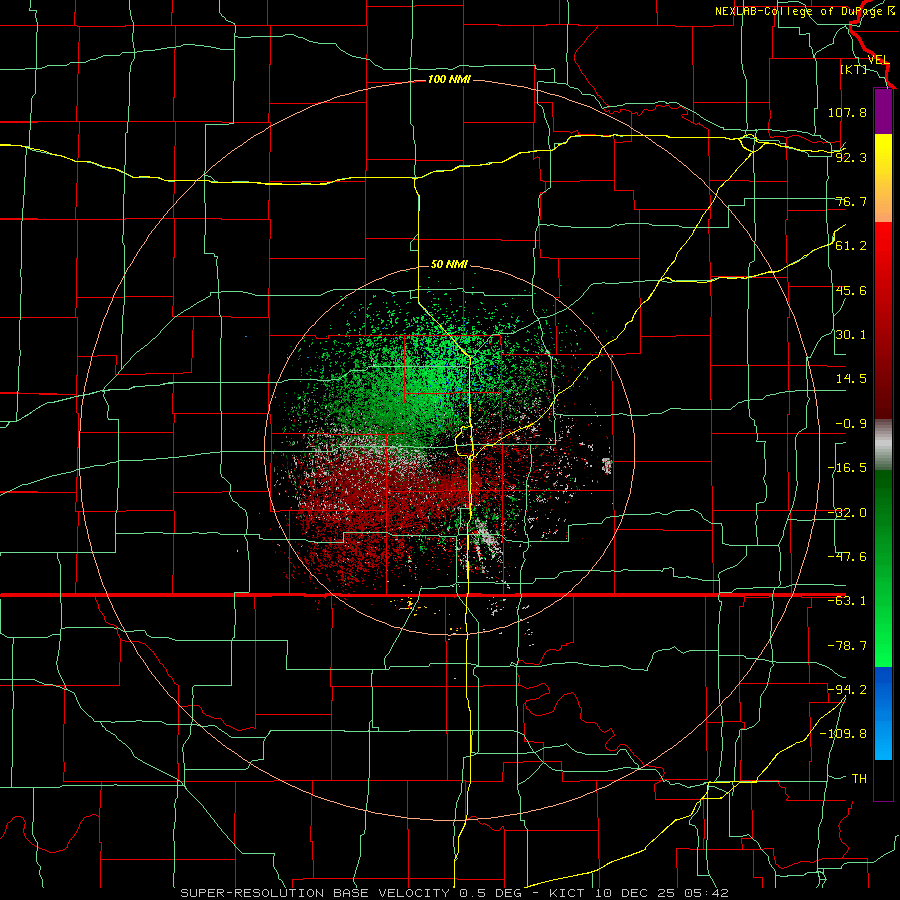Select the -0.9 scale value
The height and width of the screenshot is (900, 900).
click(x=851, y=424)
